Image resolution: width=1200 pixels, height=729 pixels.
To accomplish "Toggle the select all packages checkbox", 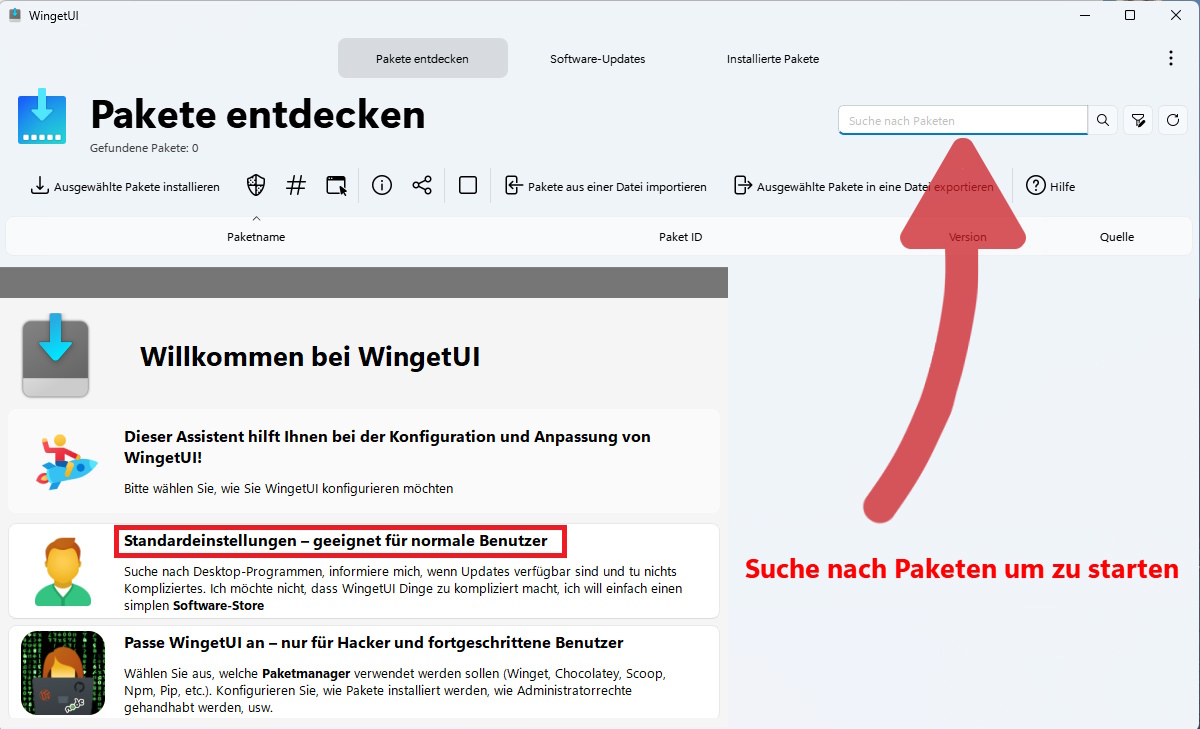I will 468,186.
